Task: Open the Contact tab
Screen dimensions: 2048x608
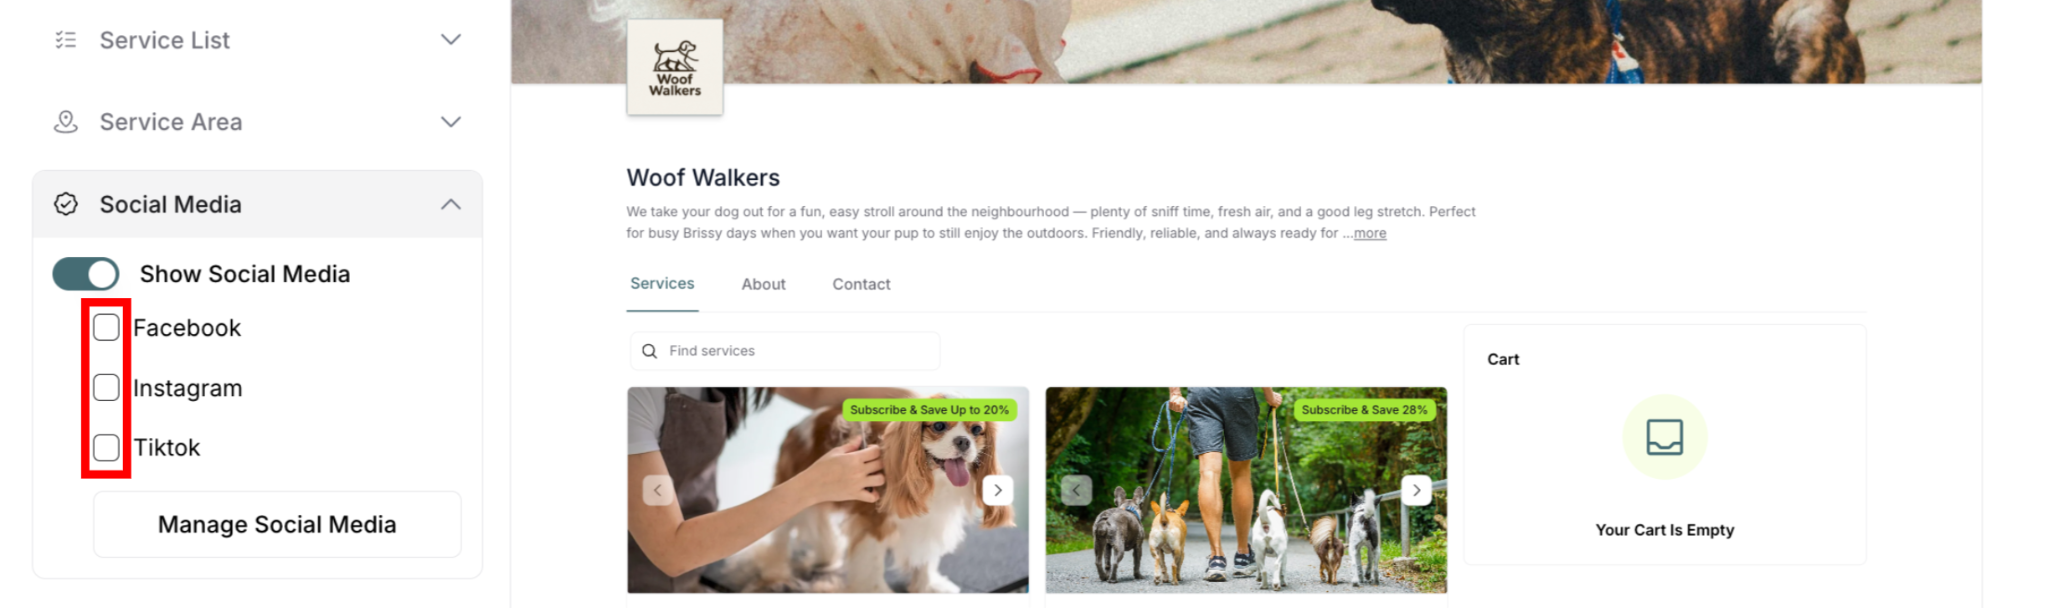Action: tap(861, 284)
